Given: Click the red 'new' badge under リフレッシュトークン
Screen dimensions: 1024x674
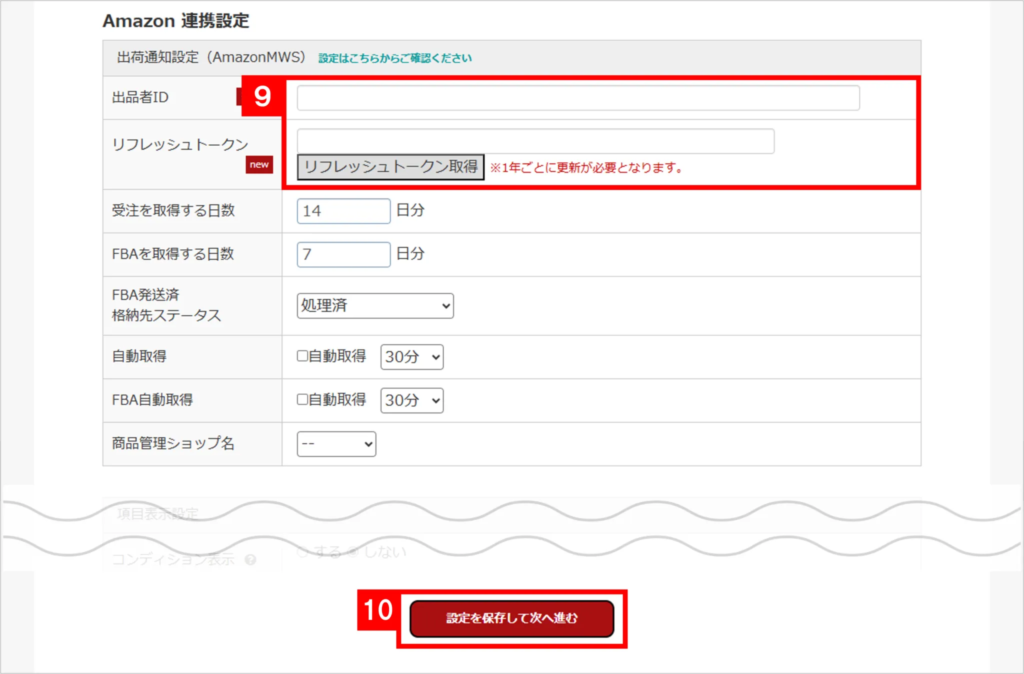Looking at the screenshot, I should click(x=259, y=165).
